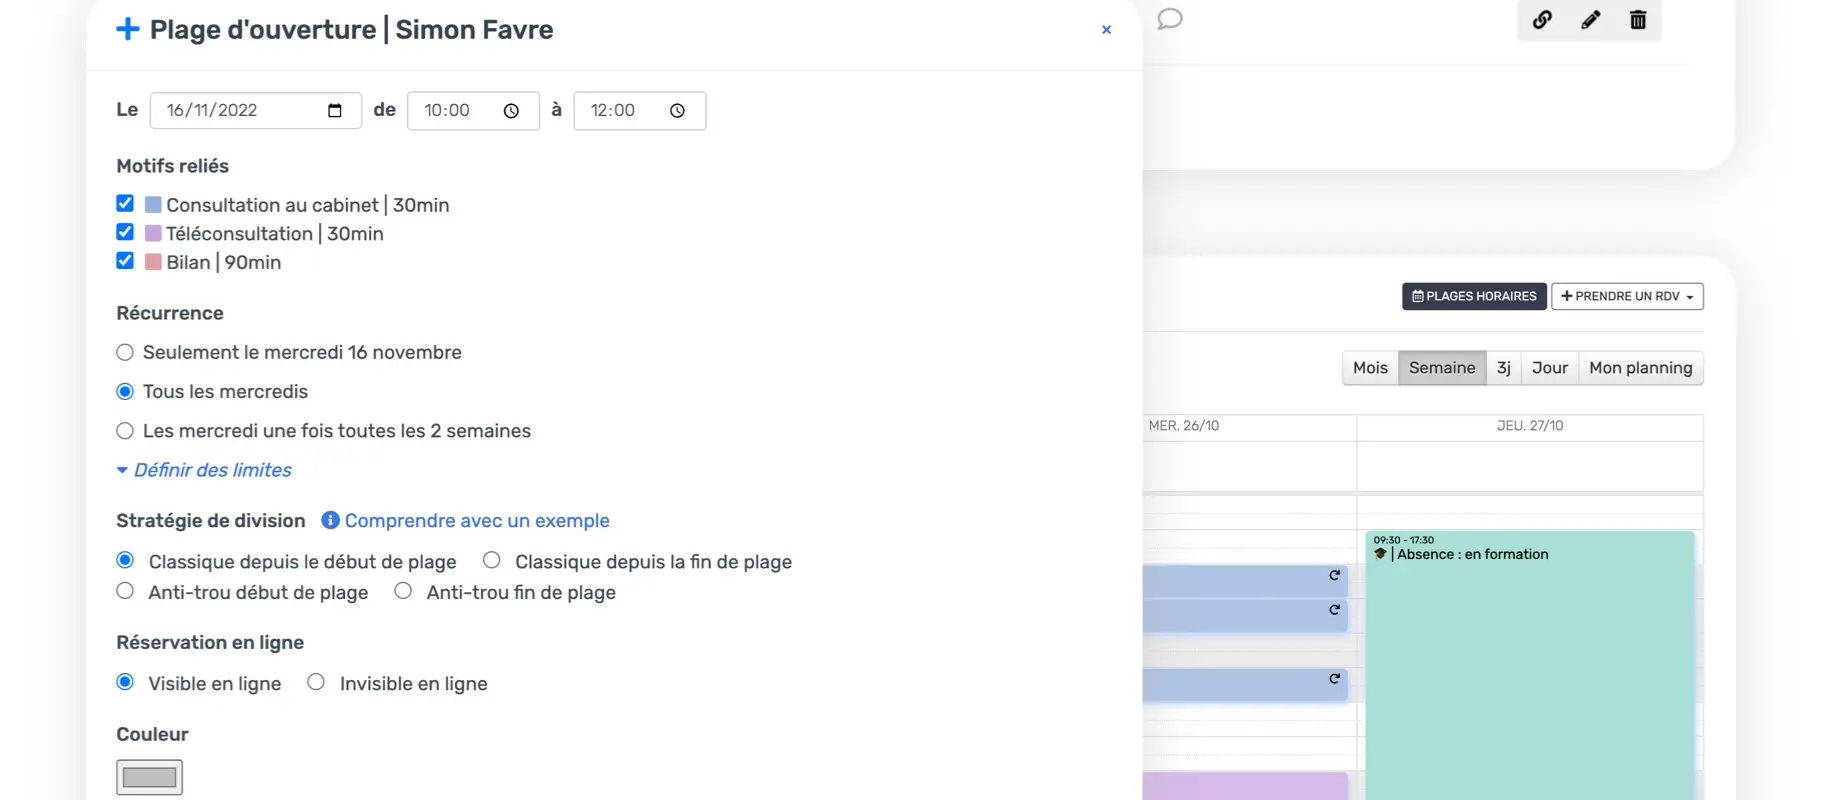
Task: Open the Prendre un RDV dropdown
Action: click(1627, 296)
